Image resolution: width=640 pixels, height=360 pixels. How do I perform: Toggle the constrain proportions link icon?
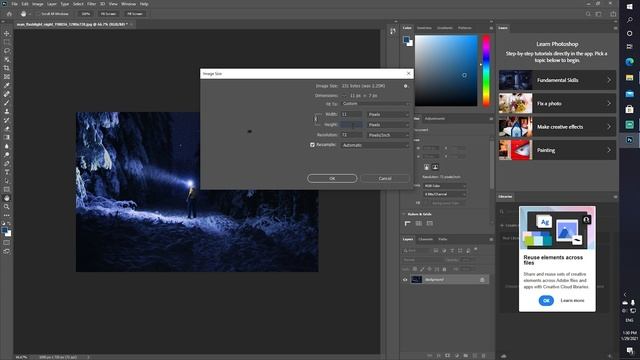pos(316,119)
